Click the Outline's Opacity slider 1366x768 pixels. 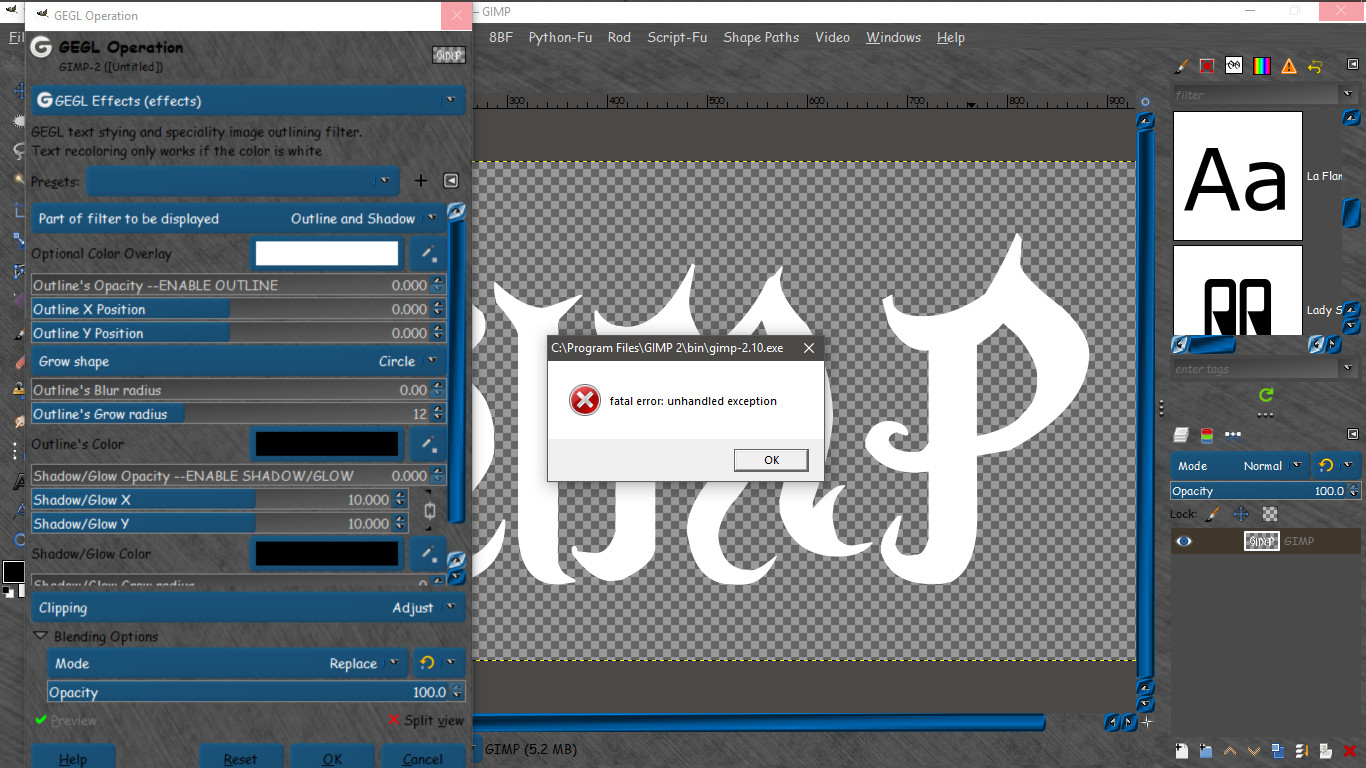239,285
